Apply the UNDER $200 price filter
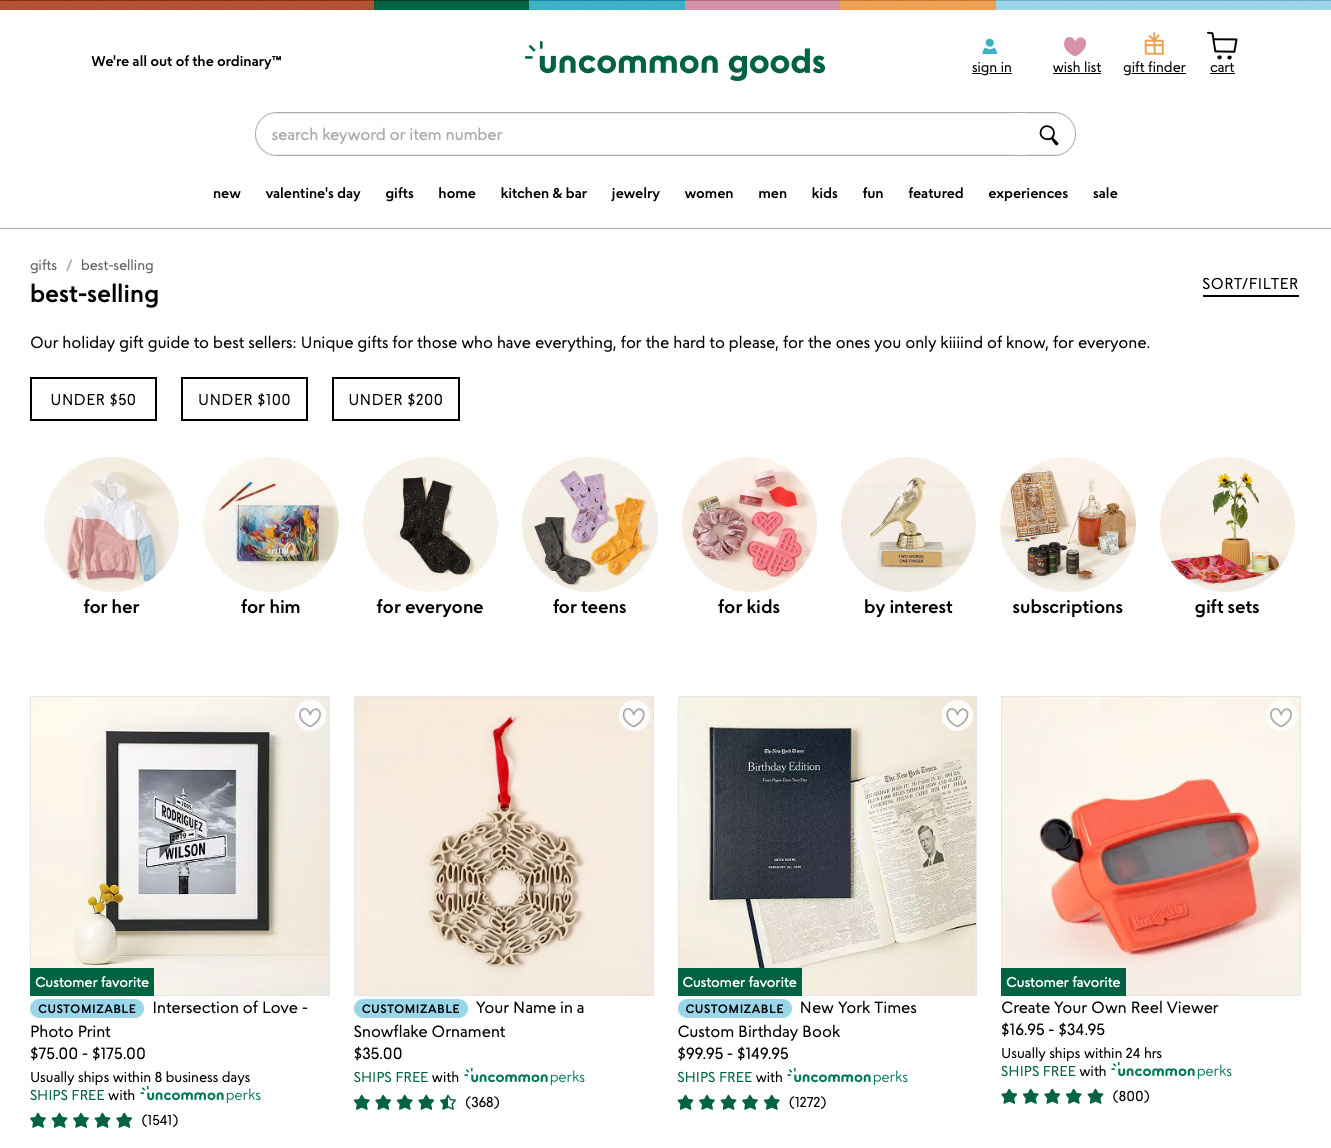The image size is (1331, 1148). coord(396,399)
